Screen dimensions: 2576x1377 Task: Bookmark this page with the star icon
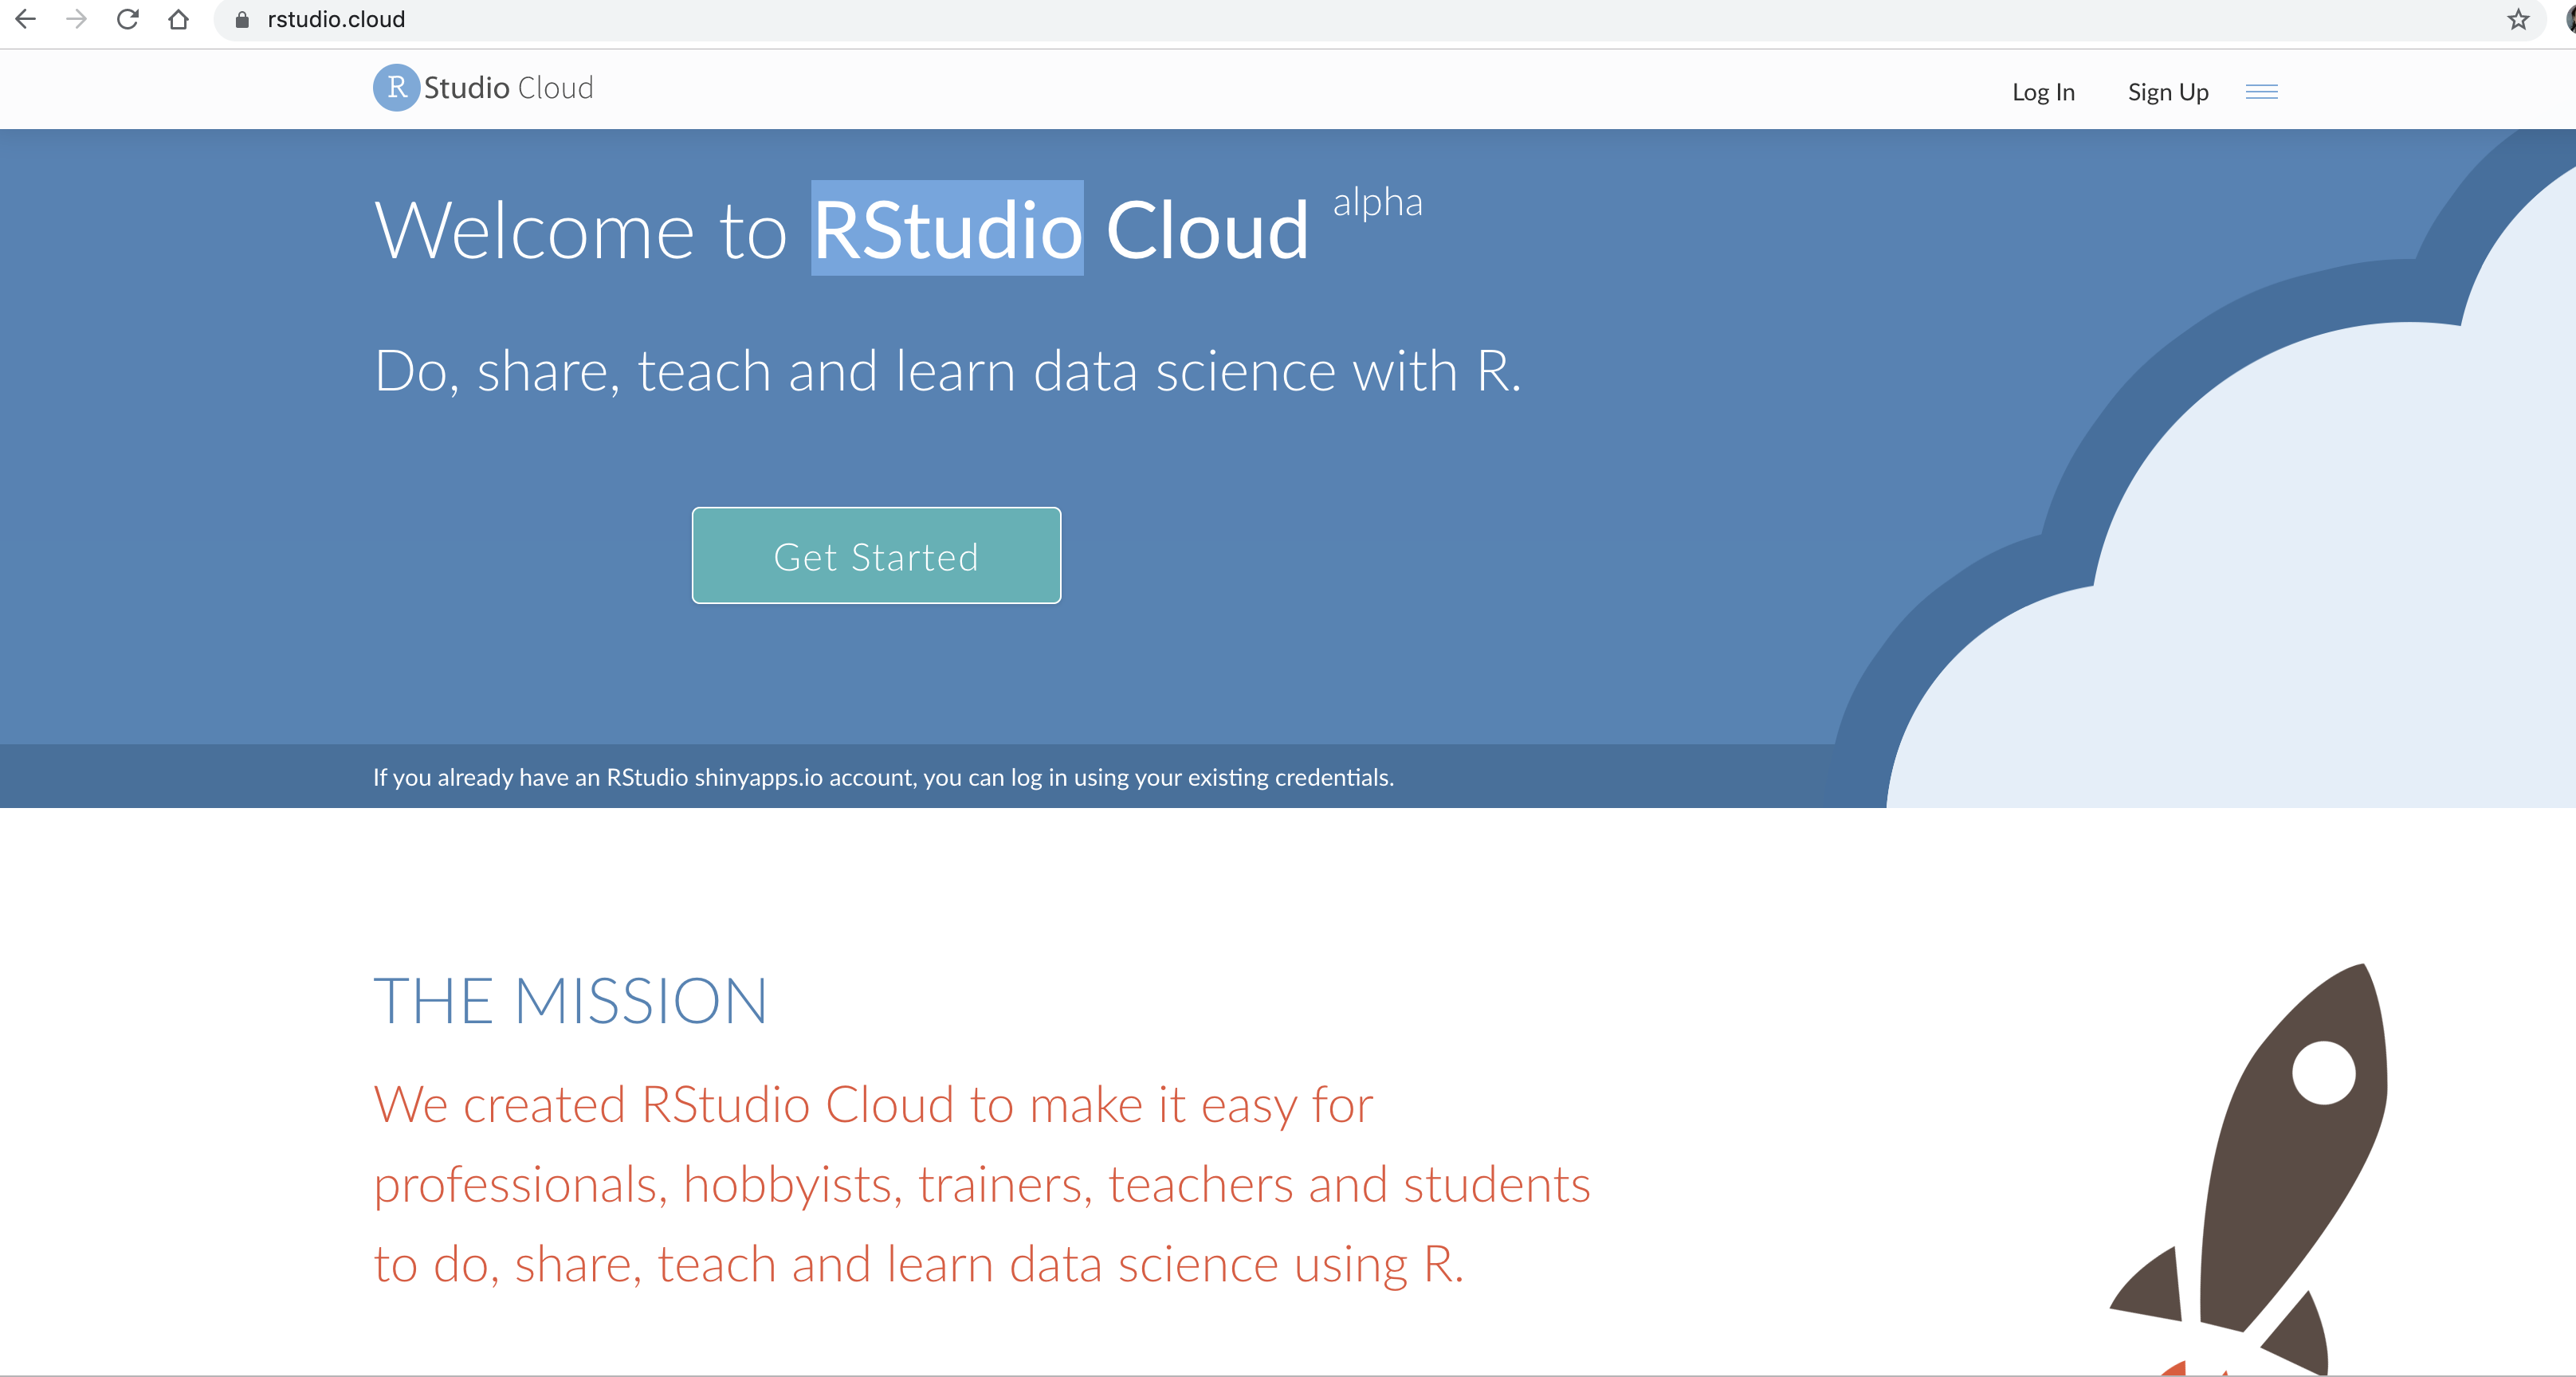[2518, 20]
